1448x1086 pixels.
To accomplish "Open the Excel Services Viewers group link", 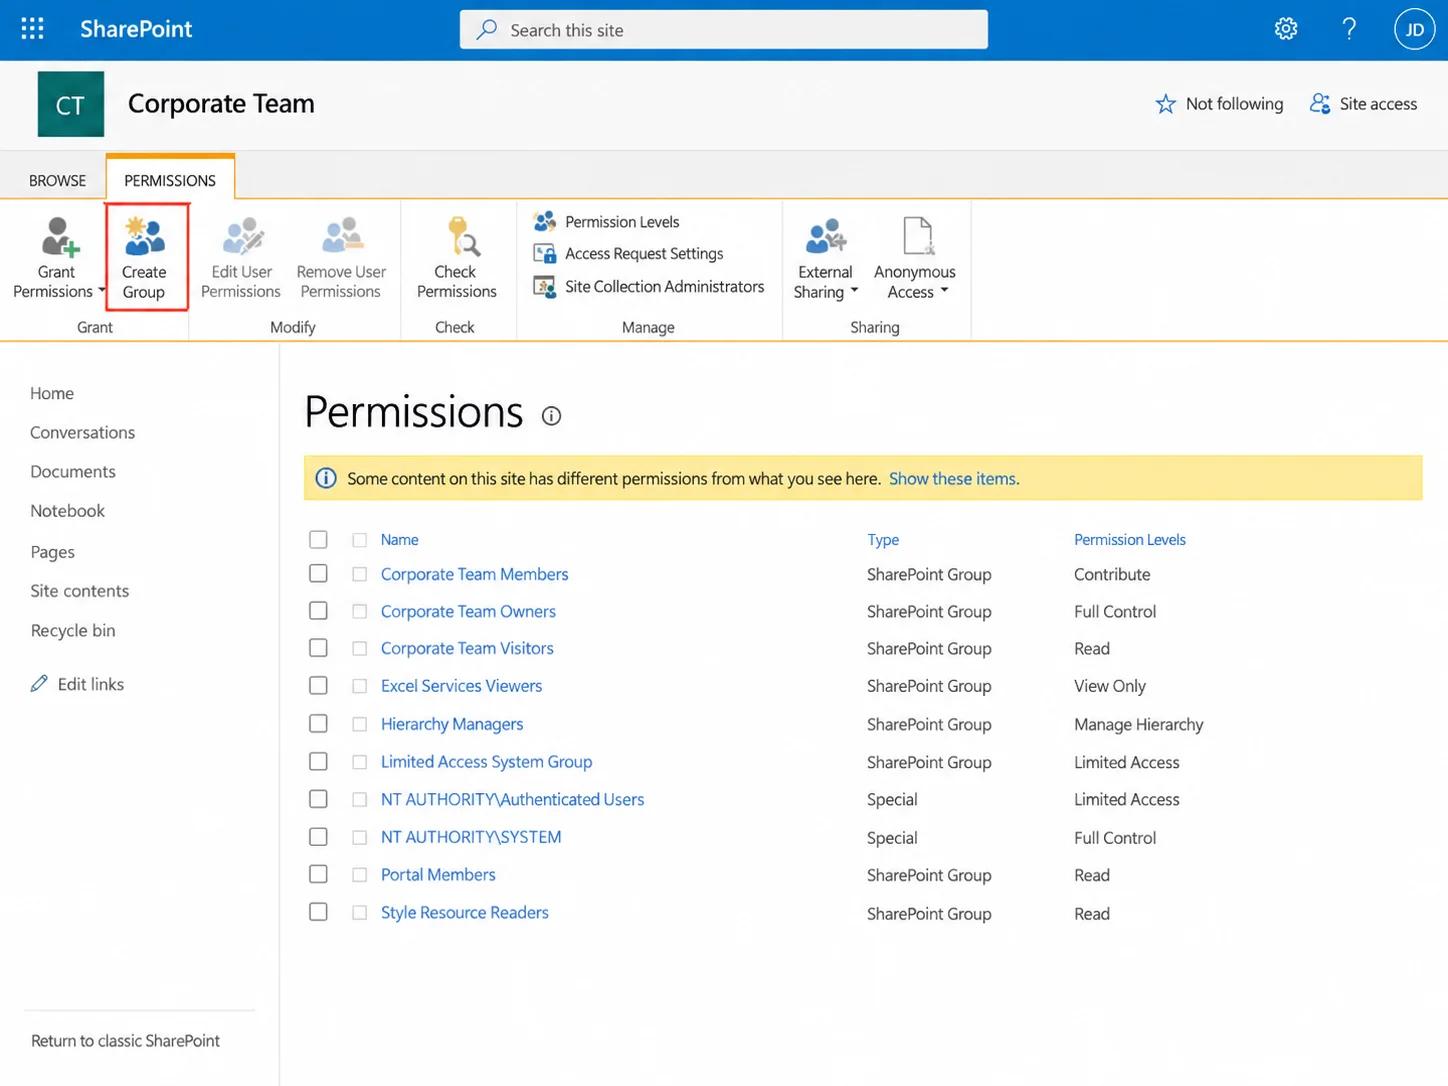I will click(461, 686).
